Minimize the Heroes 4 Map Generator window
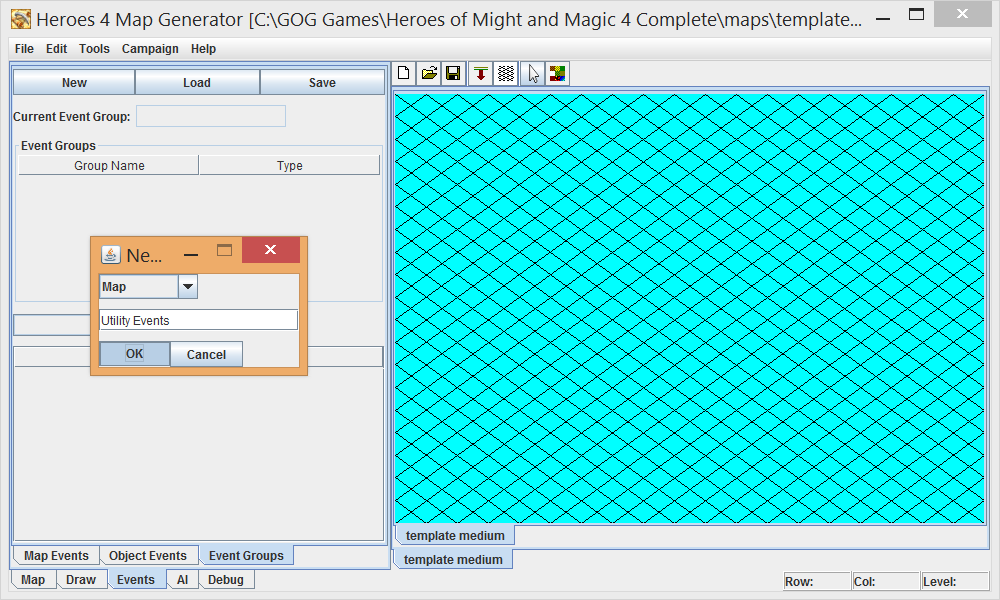1000x600 pixels. coord(883,18)
